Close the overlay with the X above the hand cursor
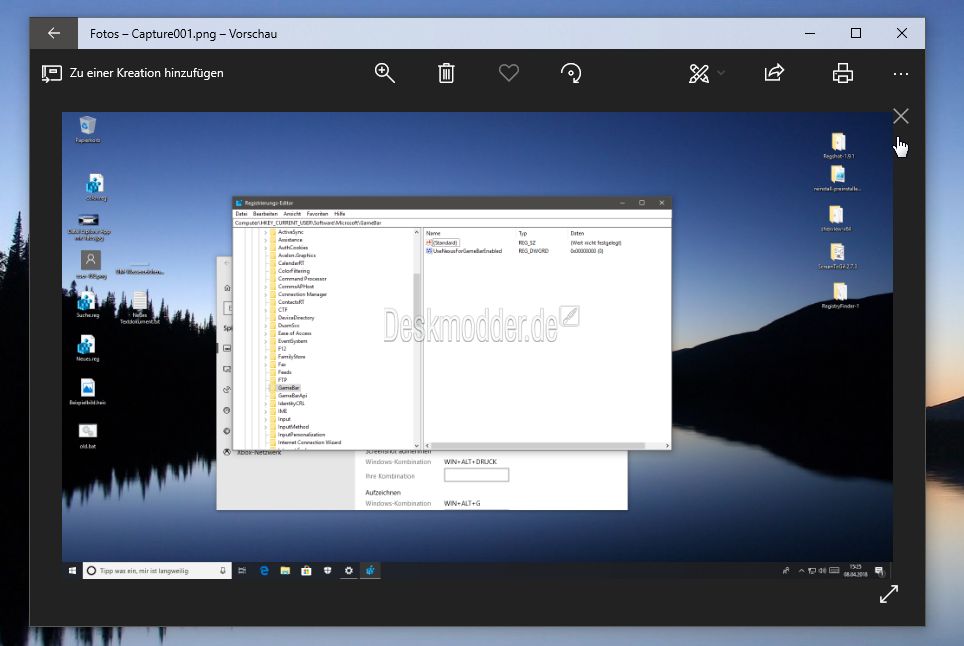Image resolution: width=964 pixels, height=646 pixels. coord(901,116)
